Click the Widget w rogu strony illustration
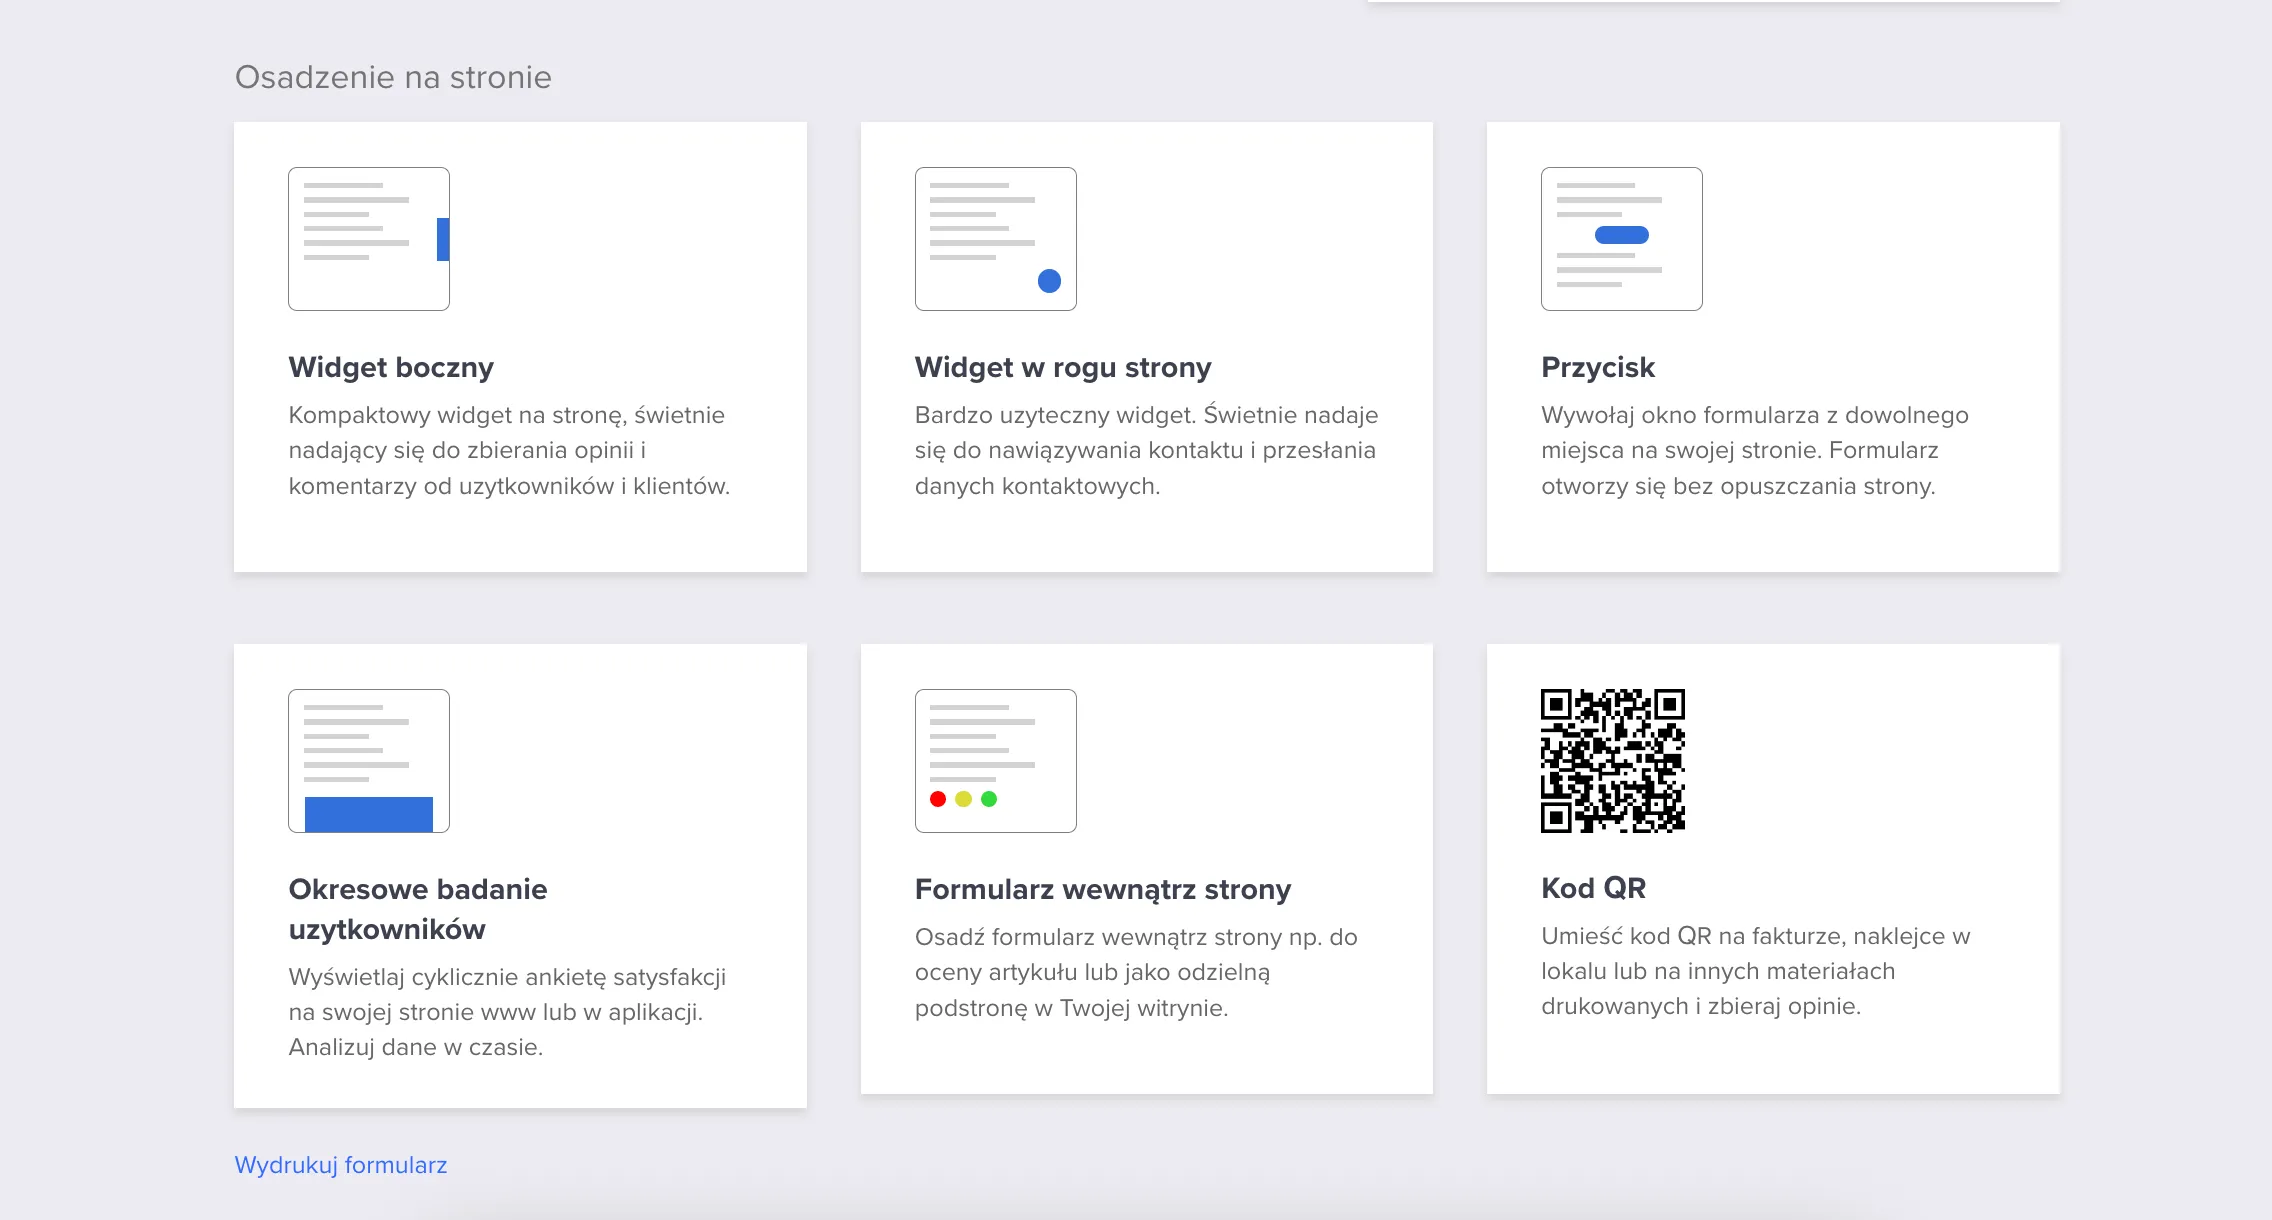 tap(995, 239)
